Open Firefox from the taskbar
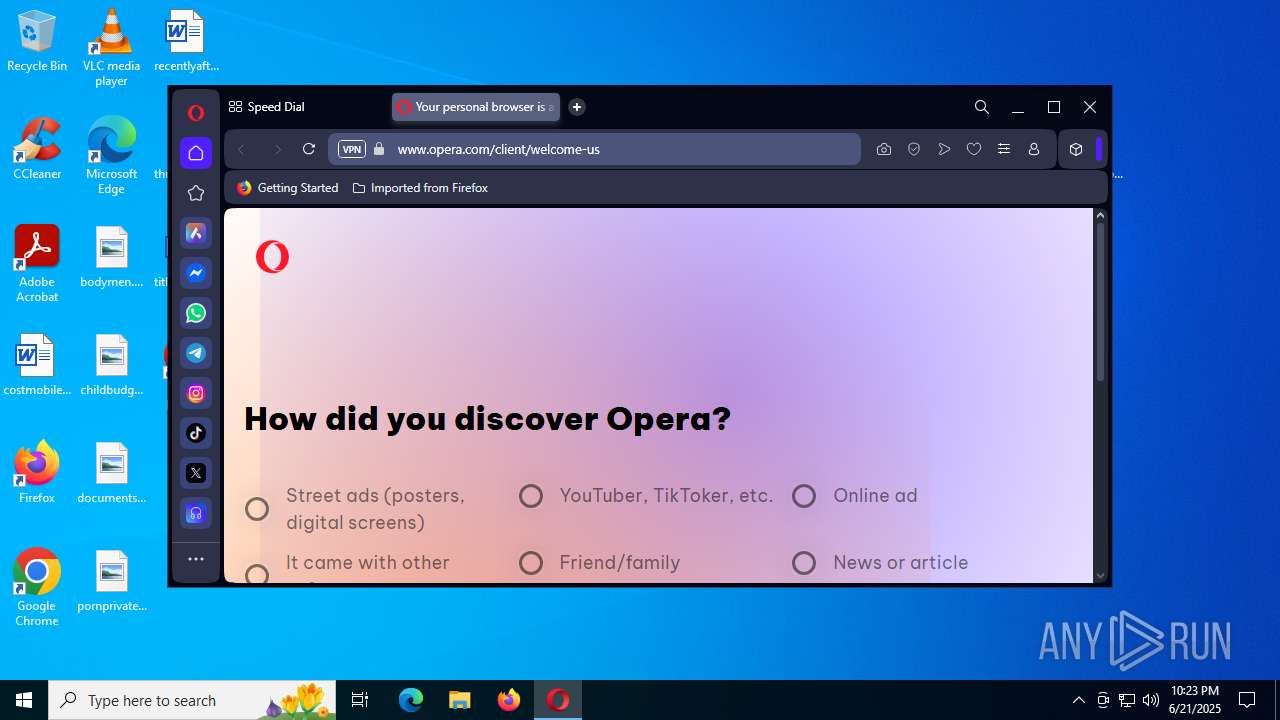Screen dimensions: 1280x720 point(509,700)
